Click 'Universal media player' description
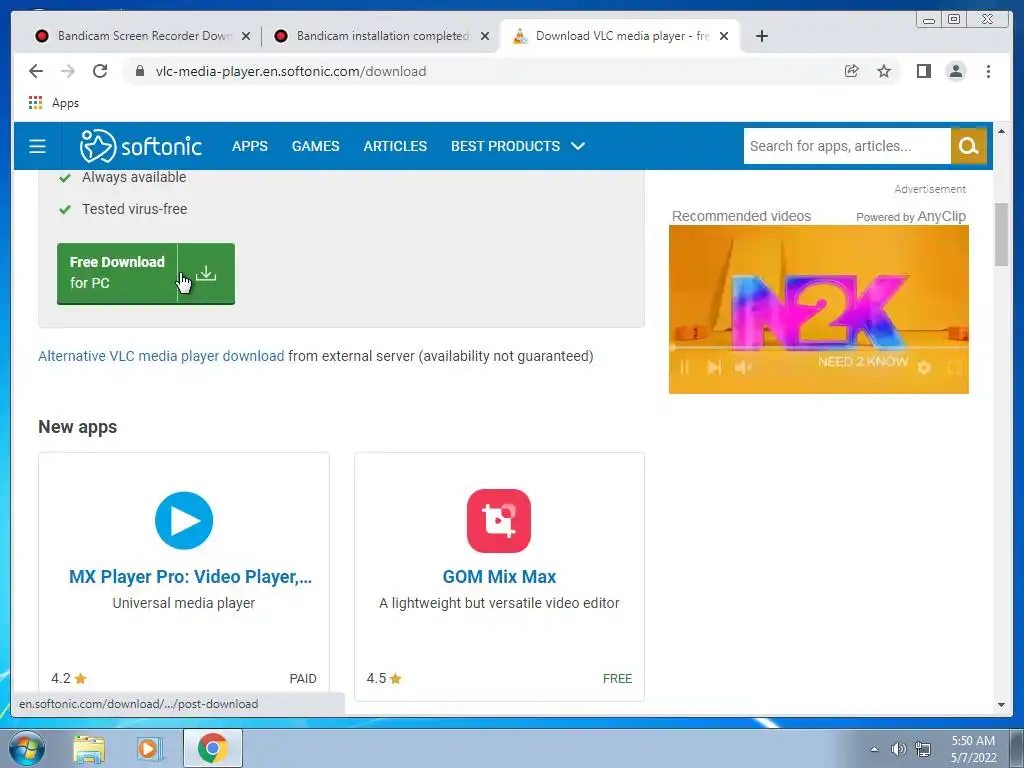 click(x=184, y=603)
